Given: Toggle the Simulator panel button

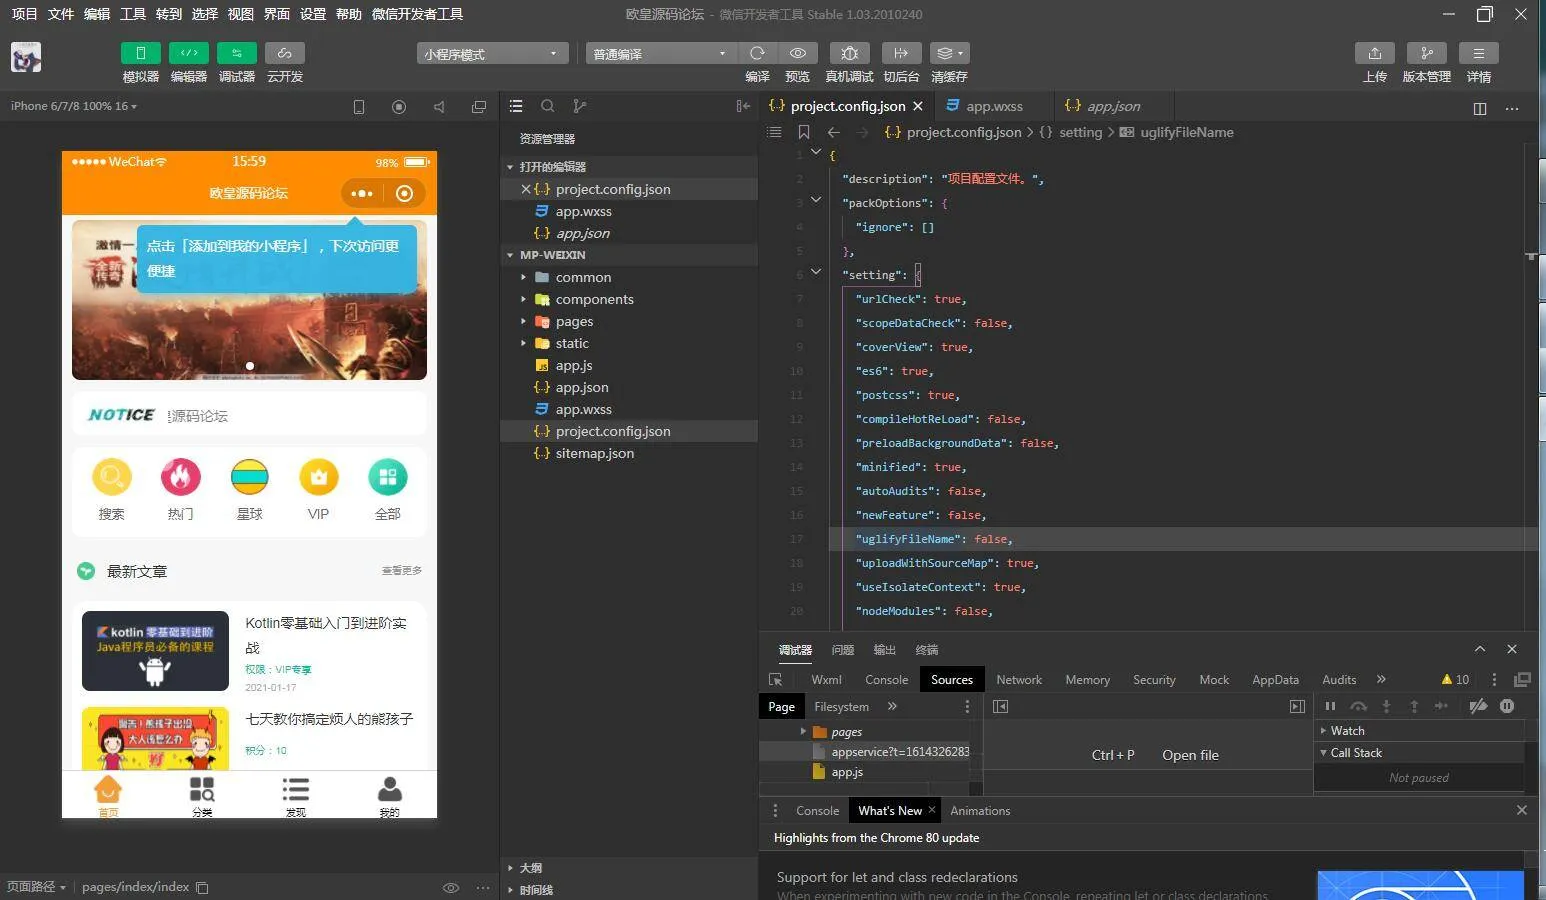Looking at the screenshot, I should point(141,53).
